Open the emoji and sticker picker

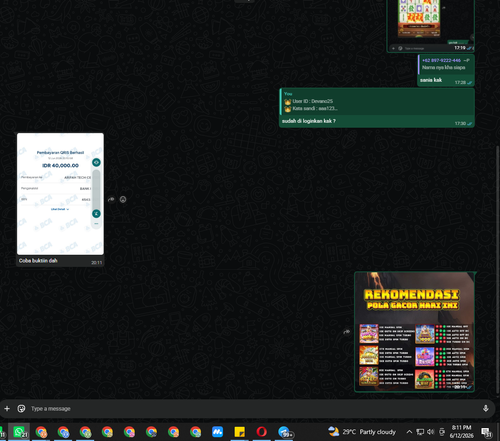[21, 408]
